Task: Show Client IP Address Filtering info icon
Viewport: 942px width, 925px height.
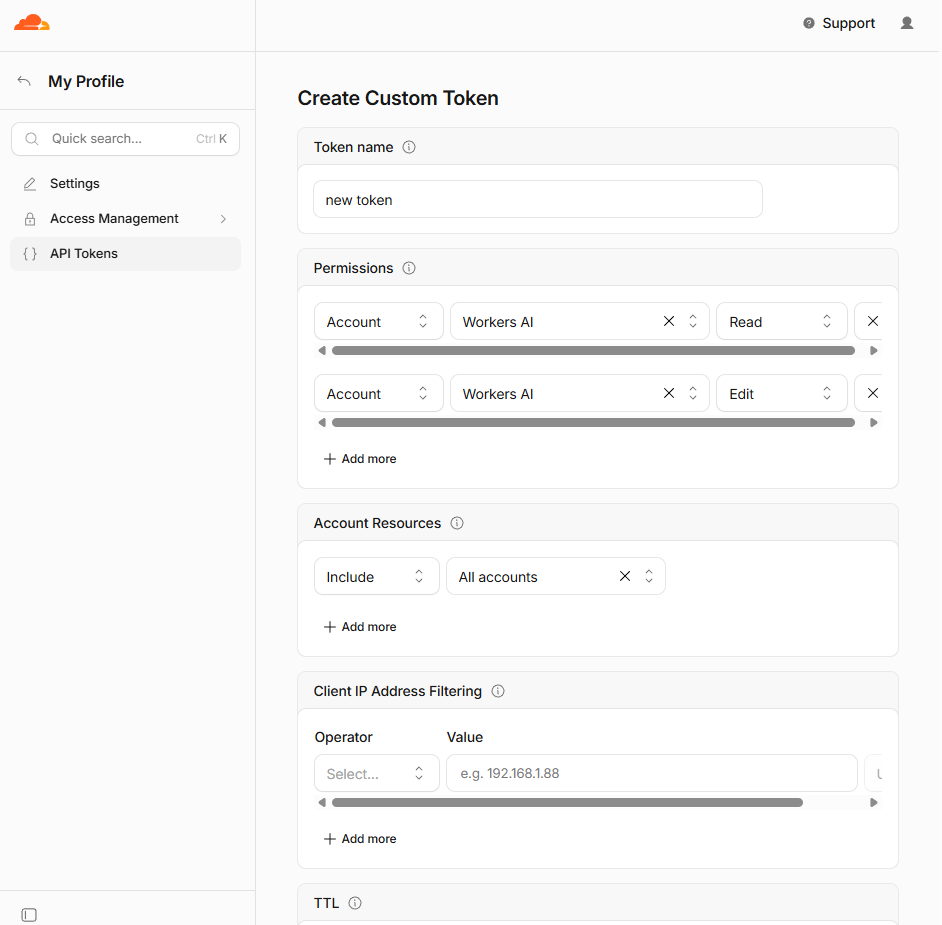Action: tap(498, 691)
